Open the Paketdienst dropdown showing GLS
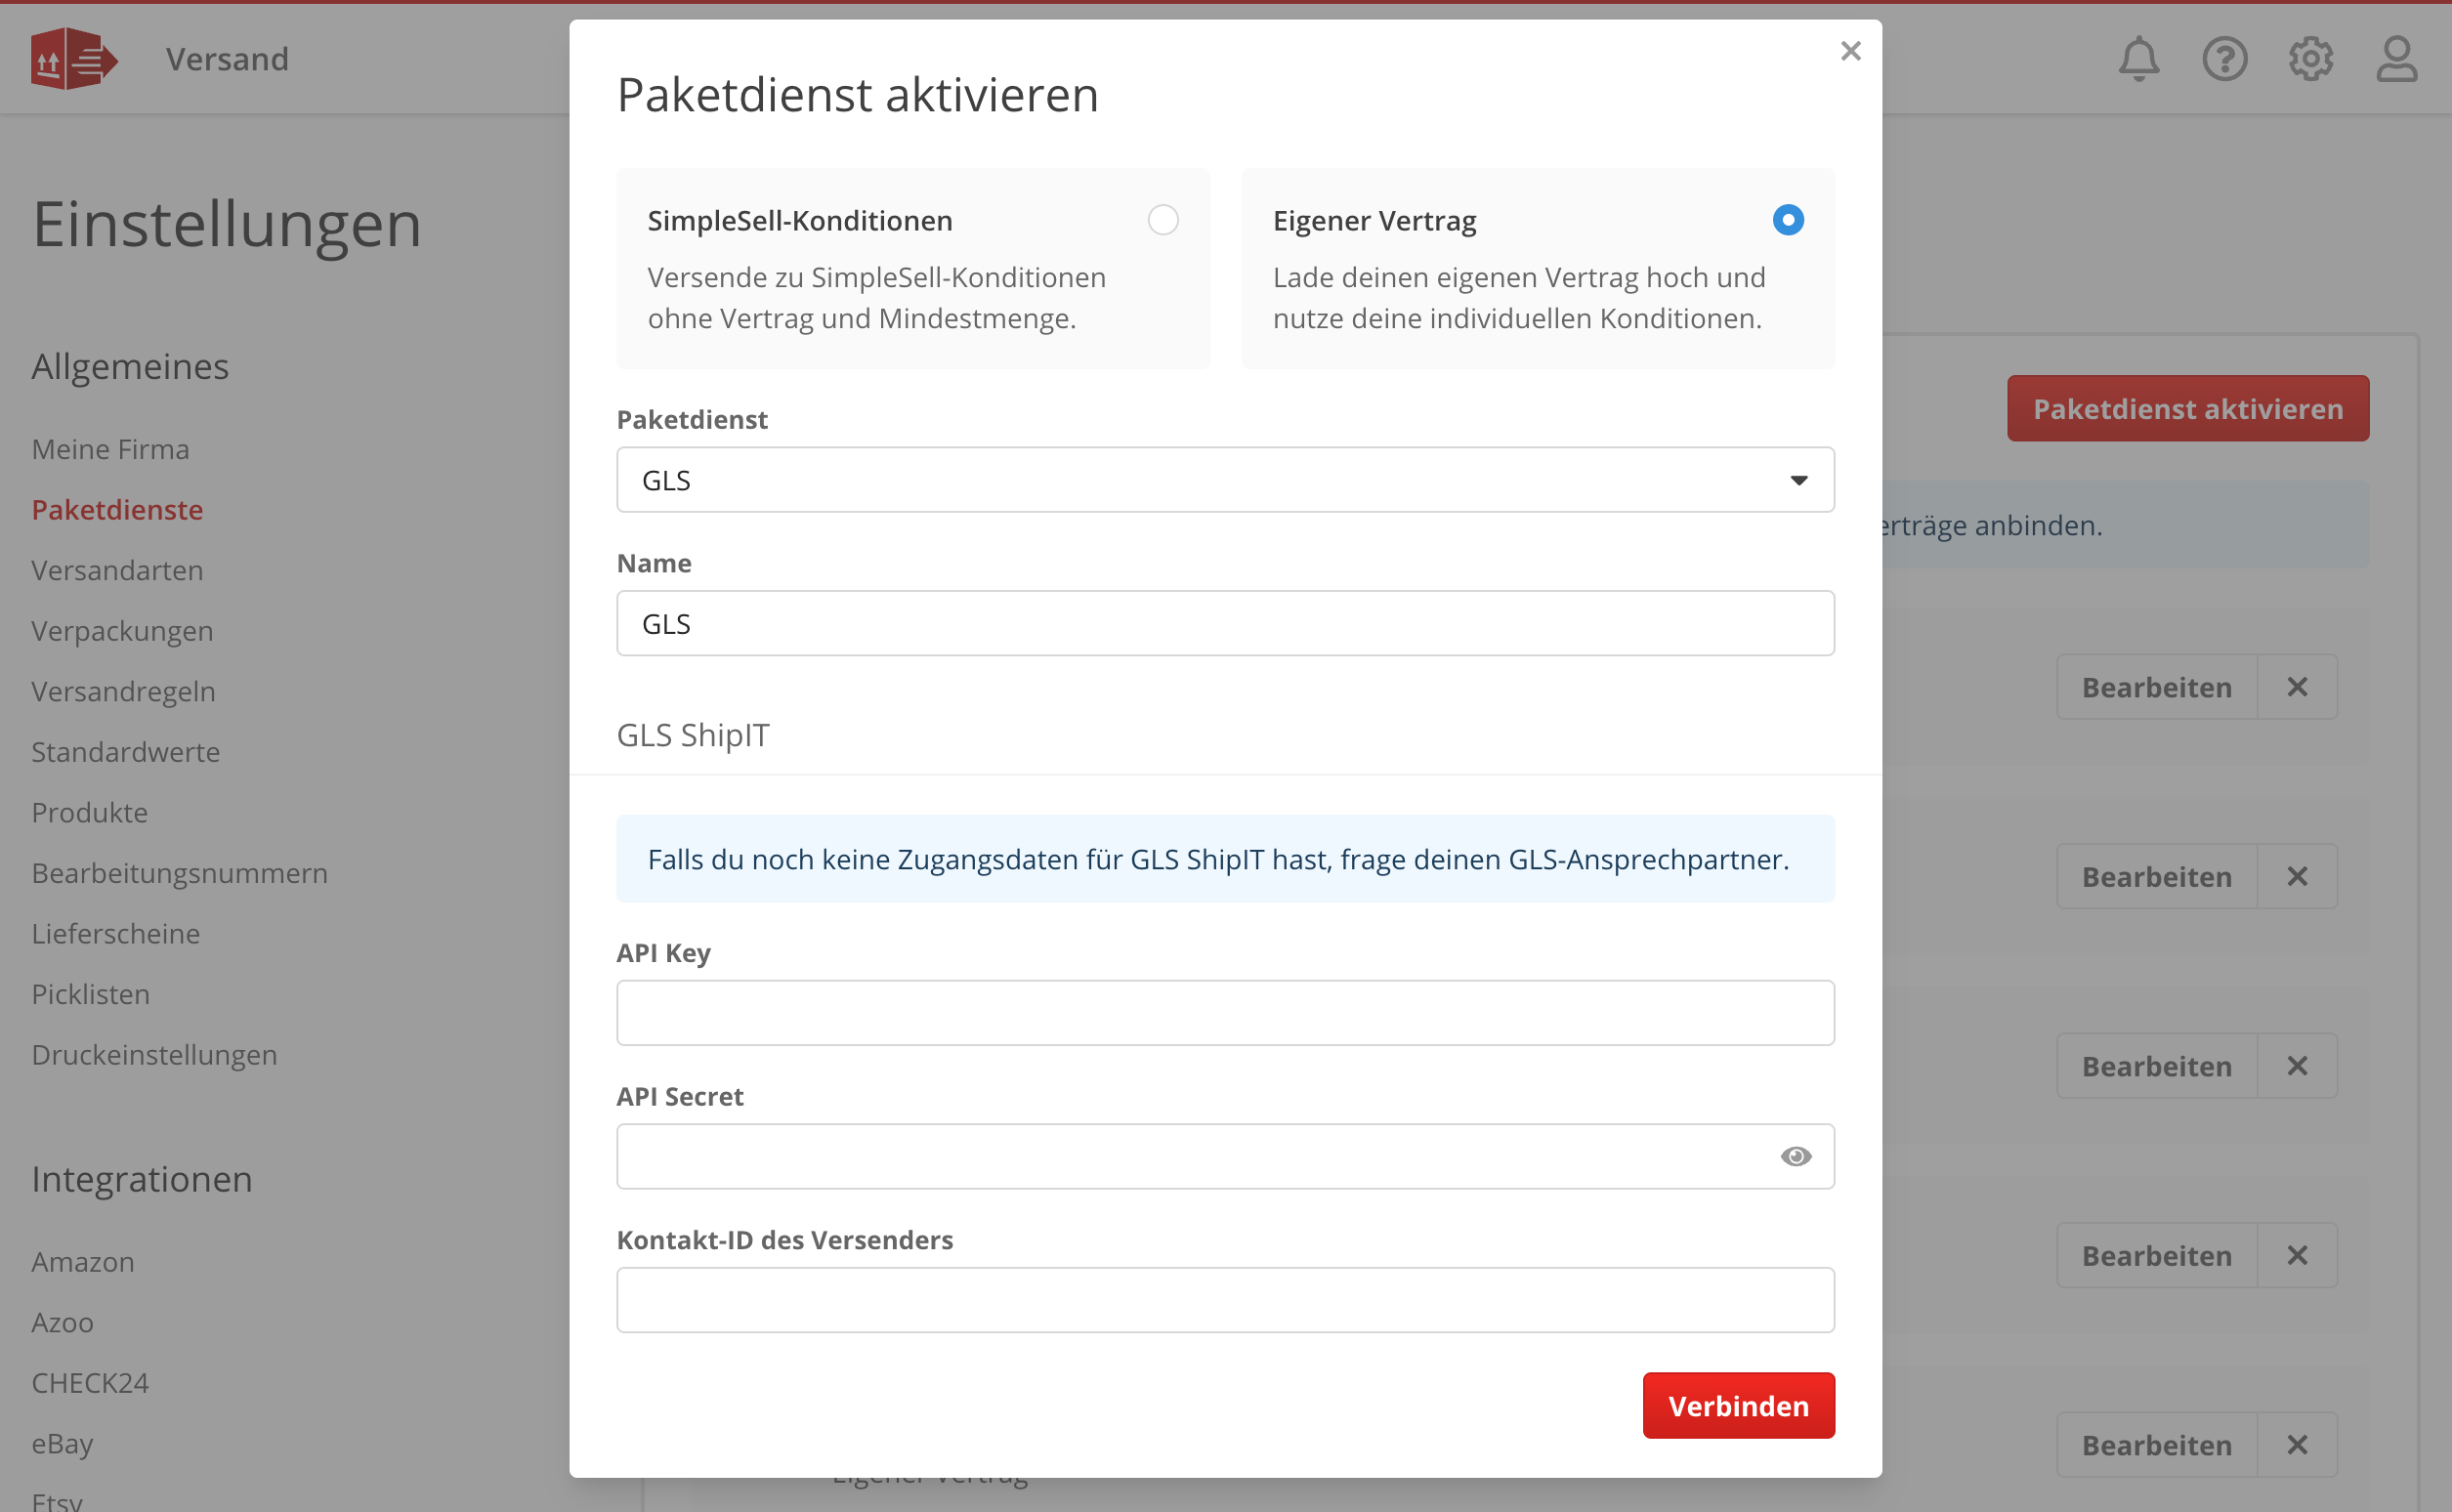The image size is (2452, 1512). pos(1225,480)
